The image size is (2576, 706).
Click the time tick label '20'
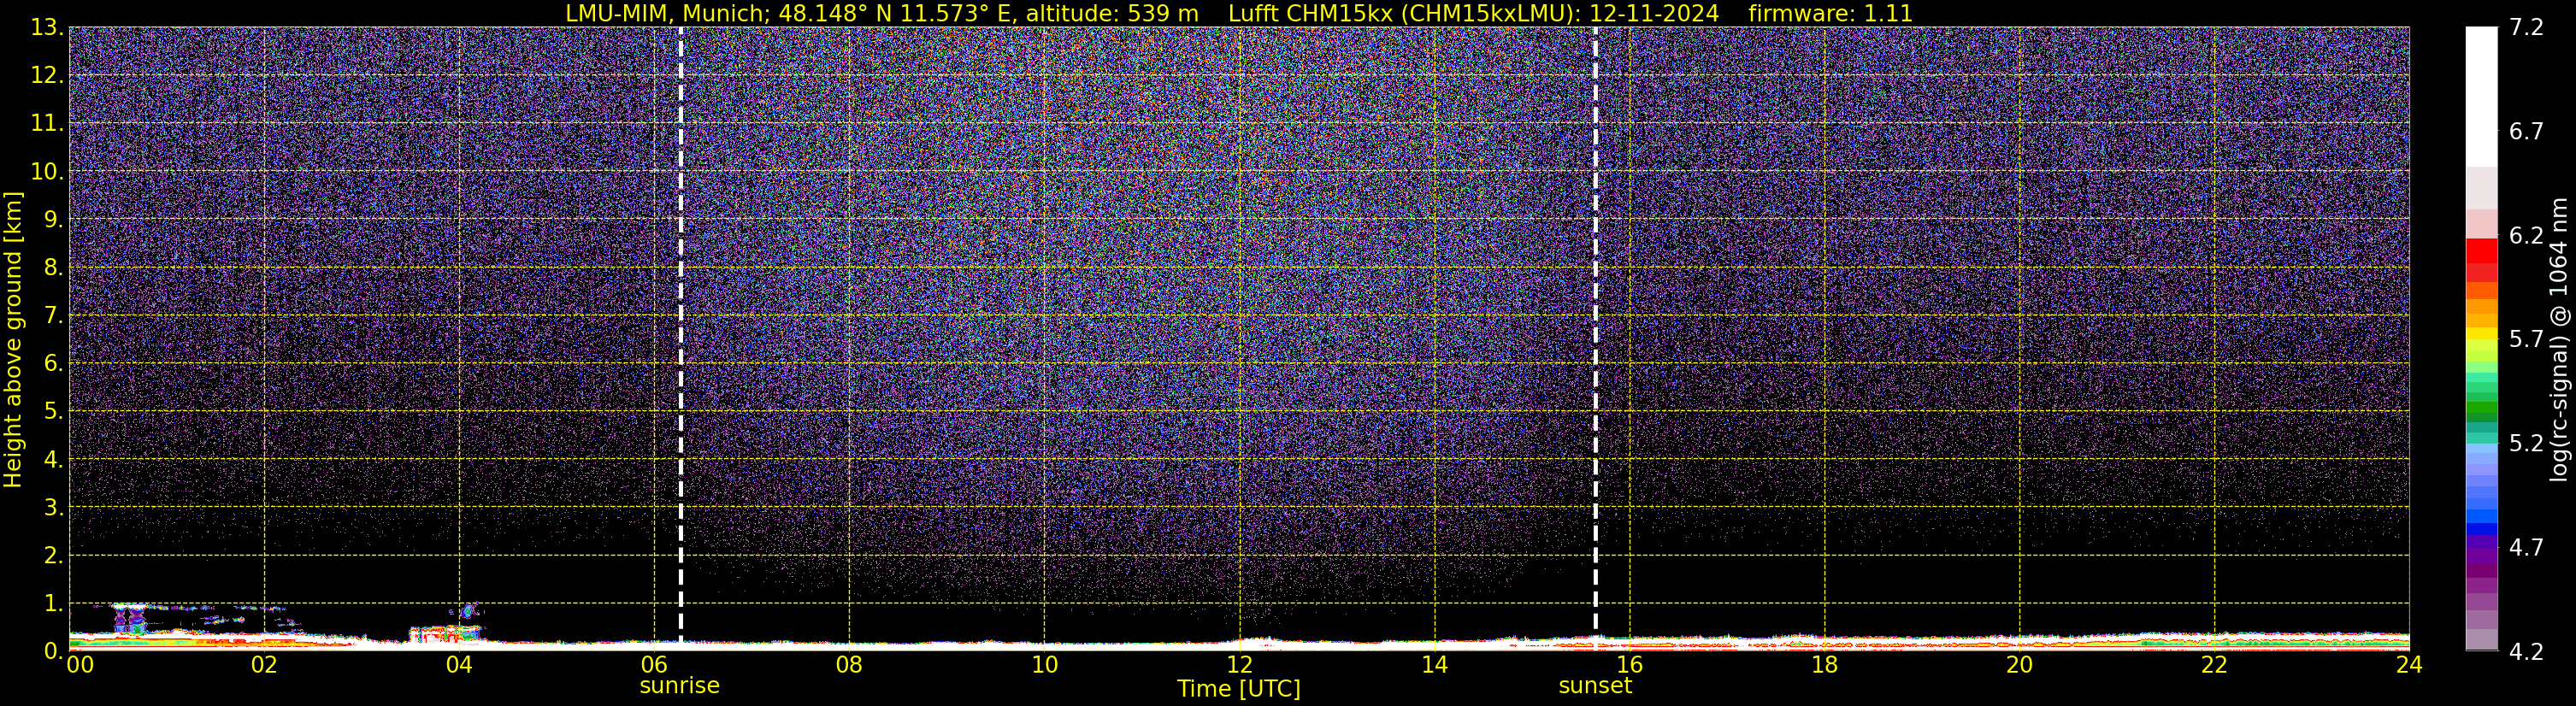tap(2019, 665)
